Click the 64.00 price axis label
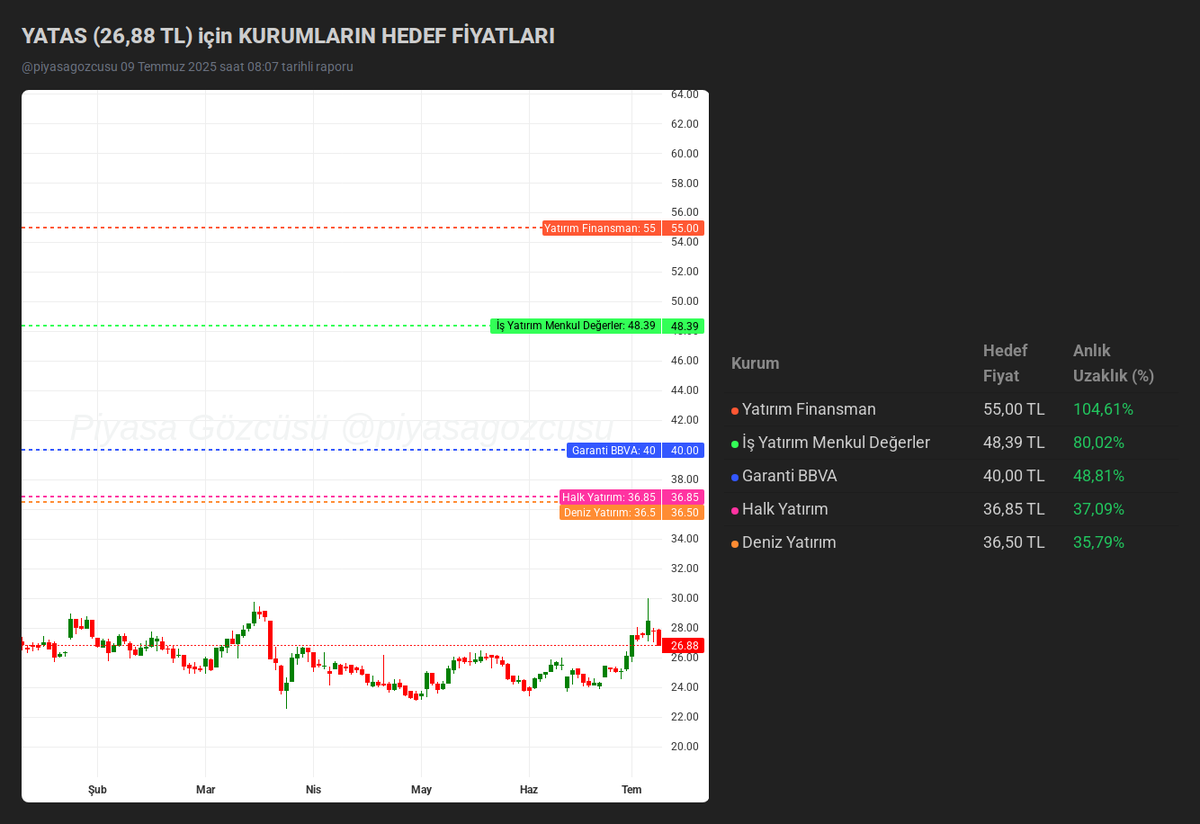1200x824 pixels. tap(684, 94)
